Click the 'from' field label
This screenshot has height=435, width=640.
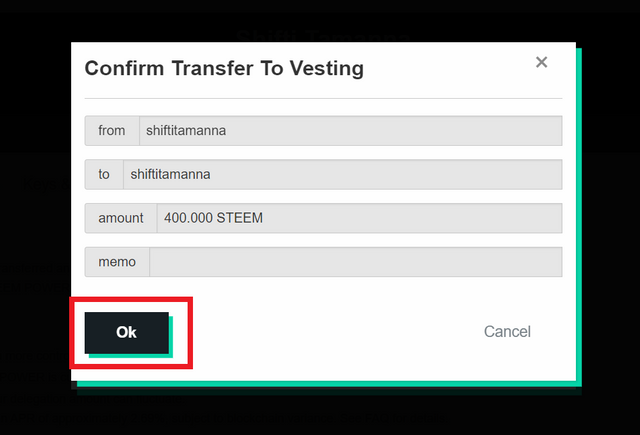click(x=112, y=131)
